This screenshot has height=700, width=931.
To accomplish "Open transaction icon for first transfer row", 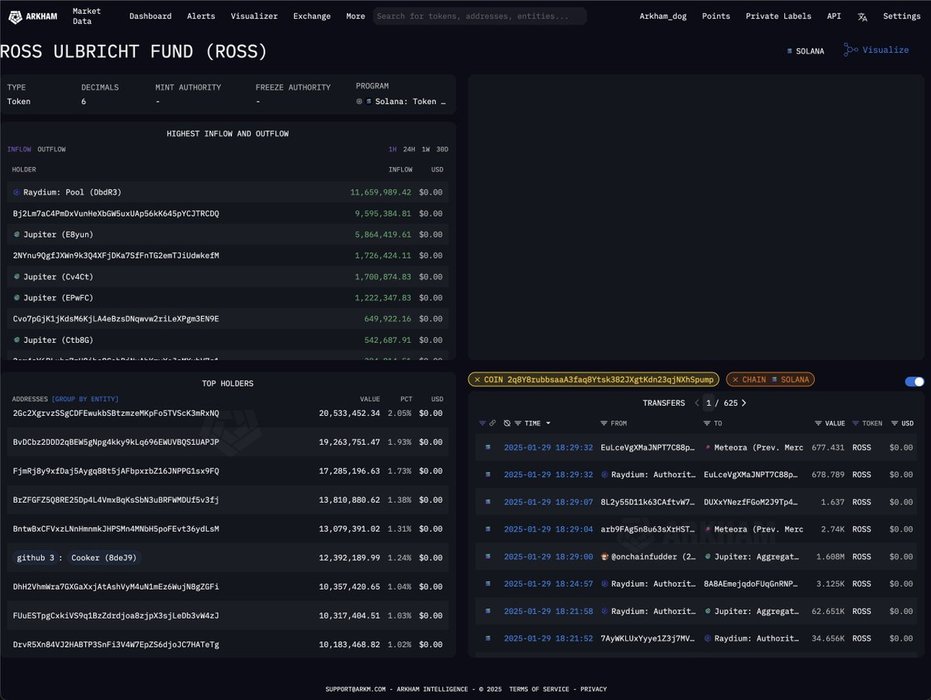I will [488, 448].
